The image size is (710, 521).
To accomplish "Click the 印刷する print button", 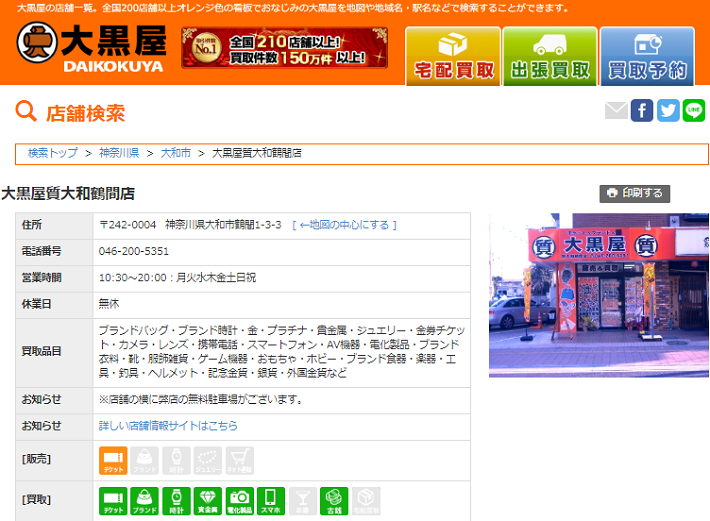I will tap(635, 193).
